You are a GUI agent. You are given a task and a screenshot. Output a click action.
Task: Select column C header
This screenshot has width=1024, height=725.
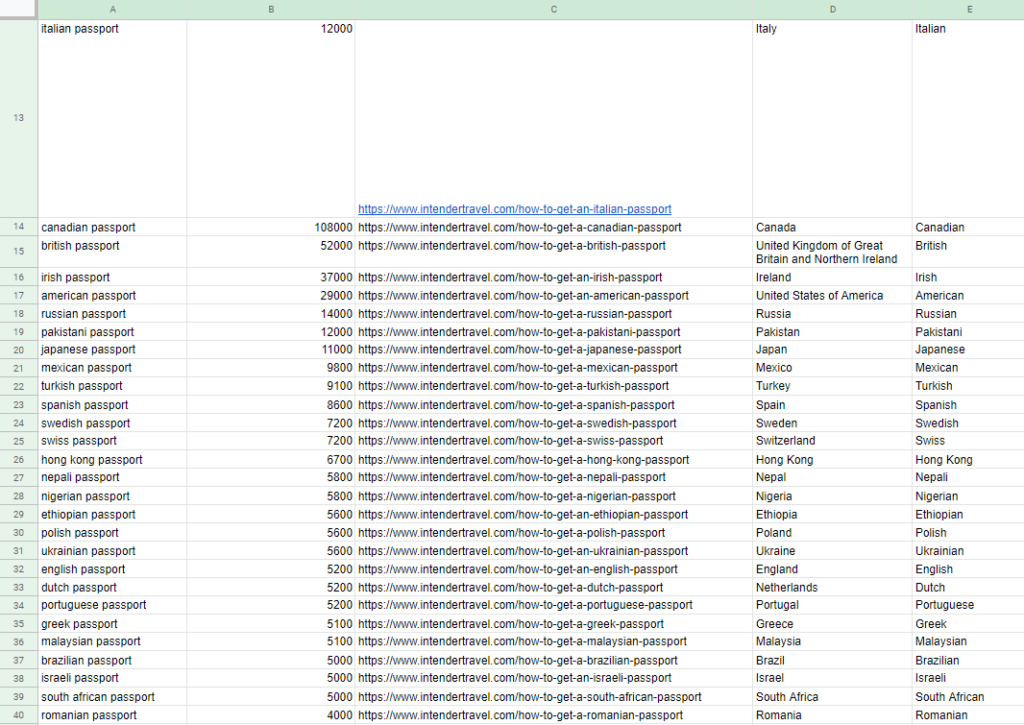554,9
